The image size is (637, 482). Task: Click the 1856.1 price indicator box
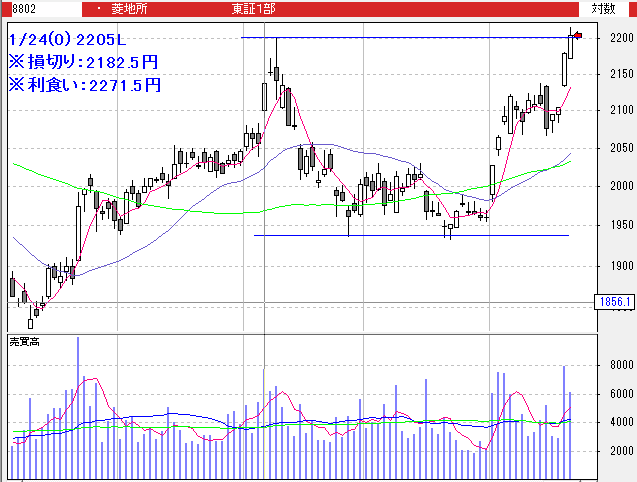pos(614,301)
